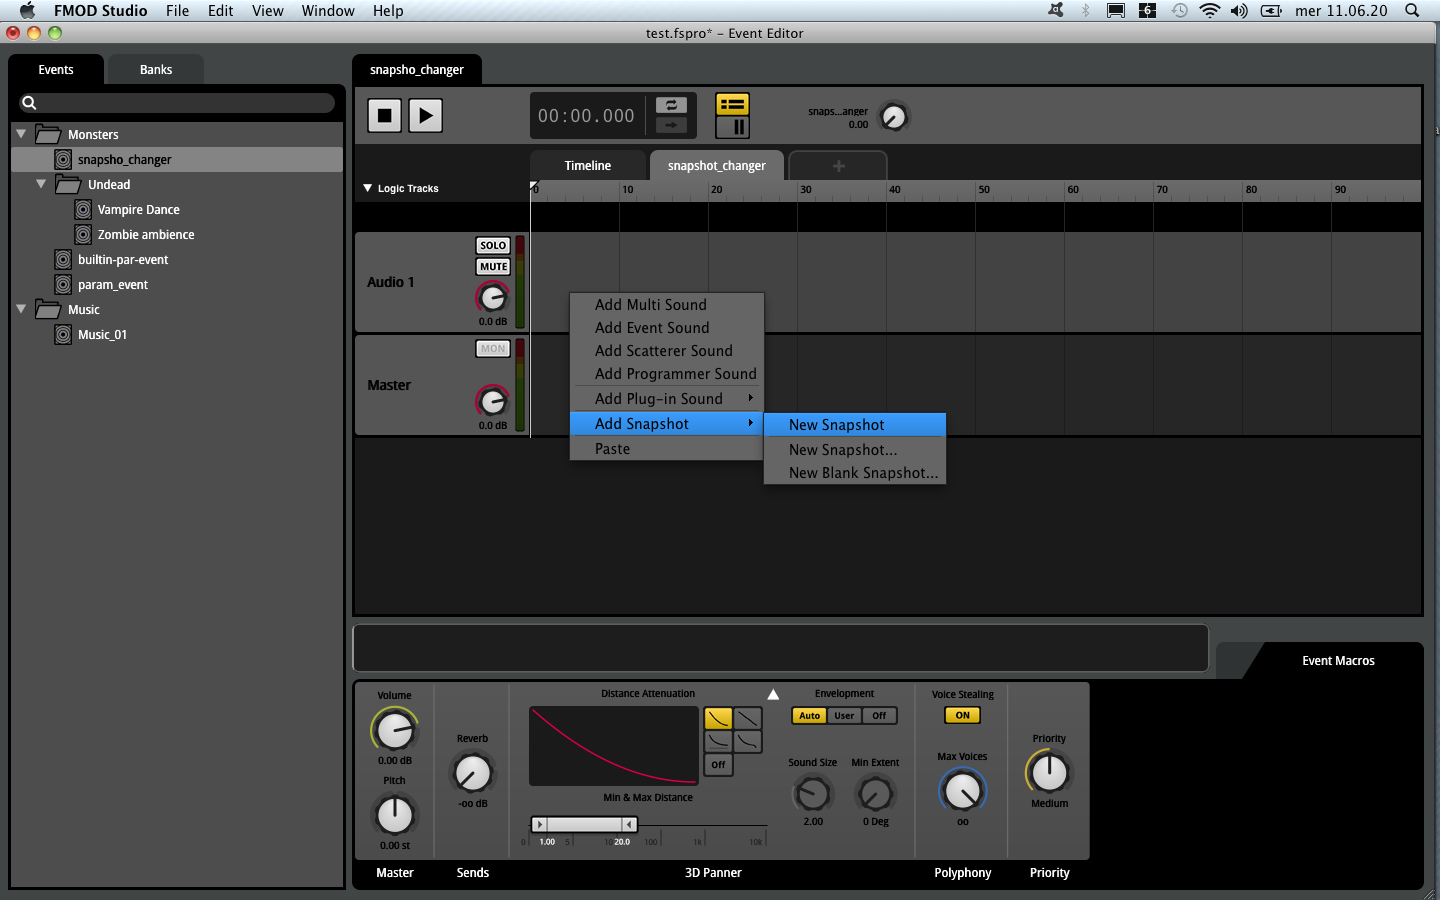
Task: Toggle loop playback button in transport
Action: pyautogui.click(x=671, y=105)
